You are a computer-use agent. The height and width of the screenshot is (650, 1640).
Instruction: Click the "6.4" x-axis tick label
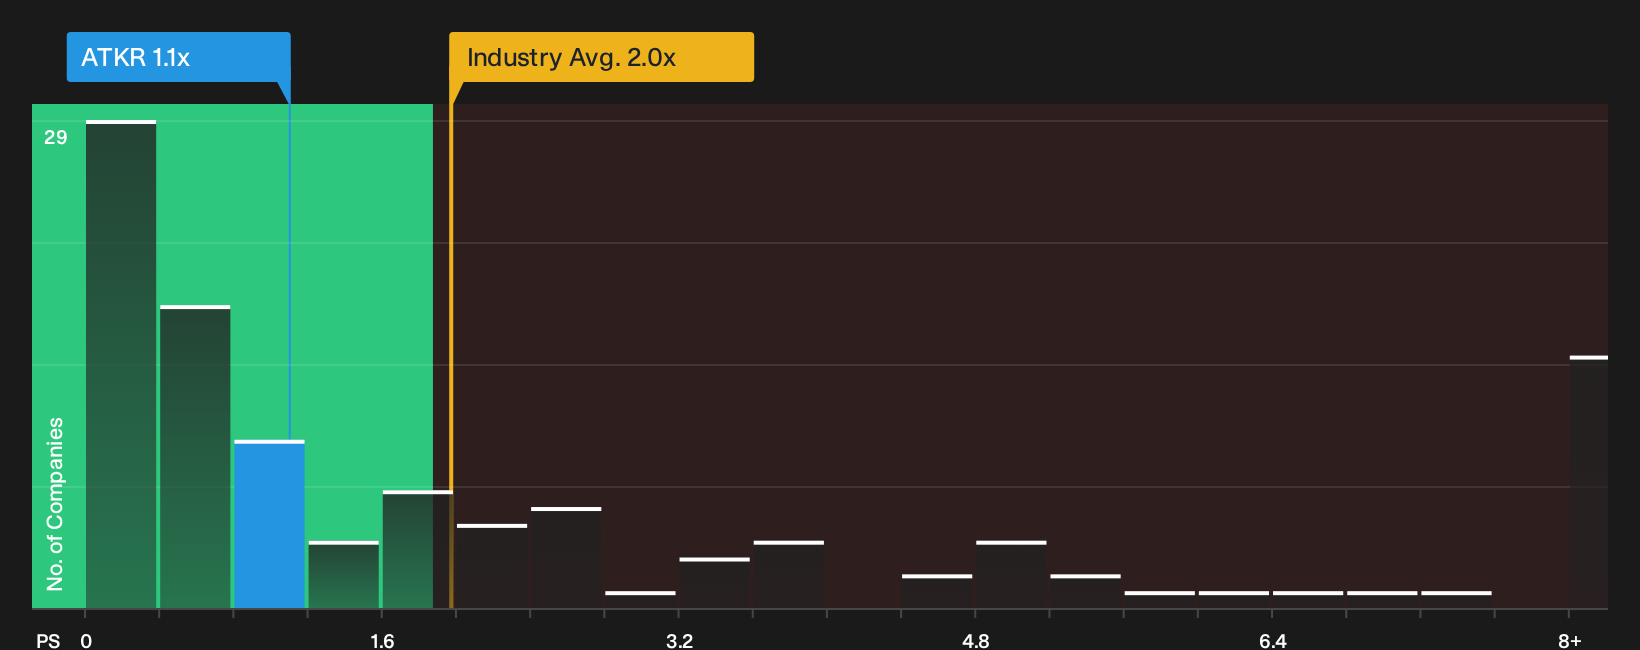click(1273, 640)
